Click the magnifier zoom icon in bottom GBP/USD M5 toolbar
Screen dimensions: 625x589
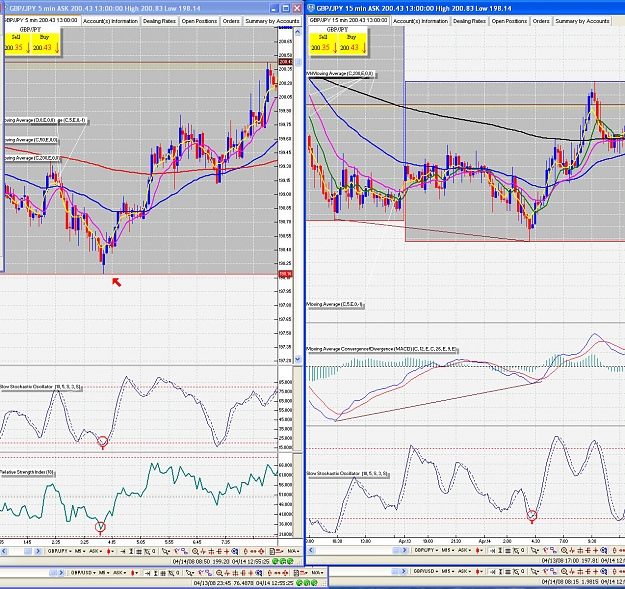[219, 573]
